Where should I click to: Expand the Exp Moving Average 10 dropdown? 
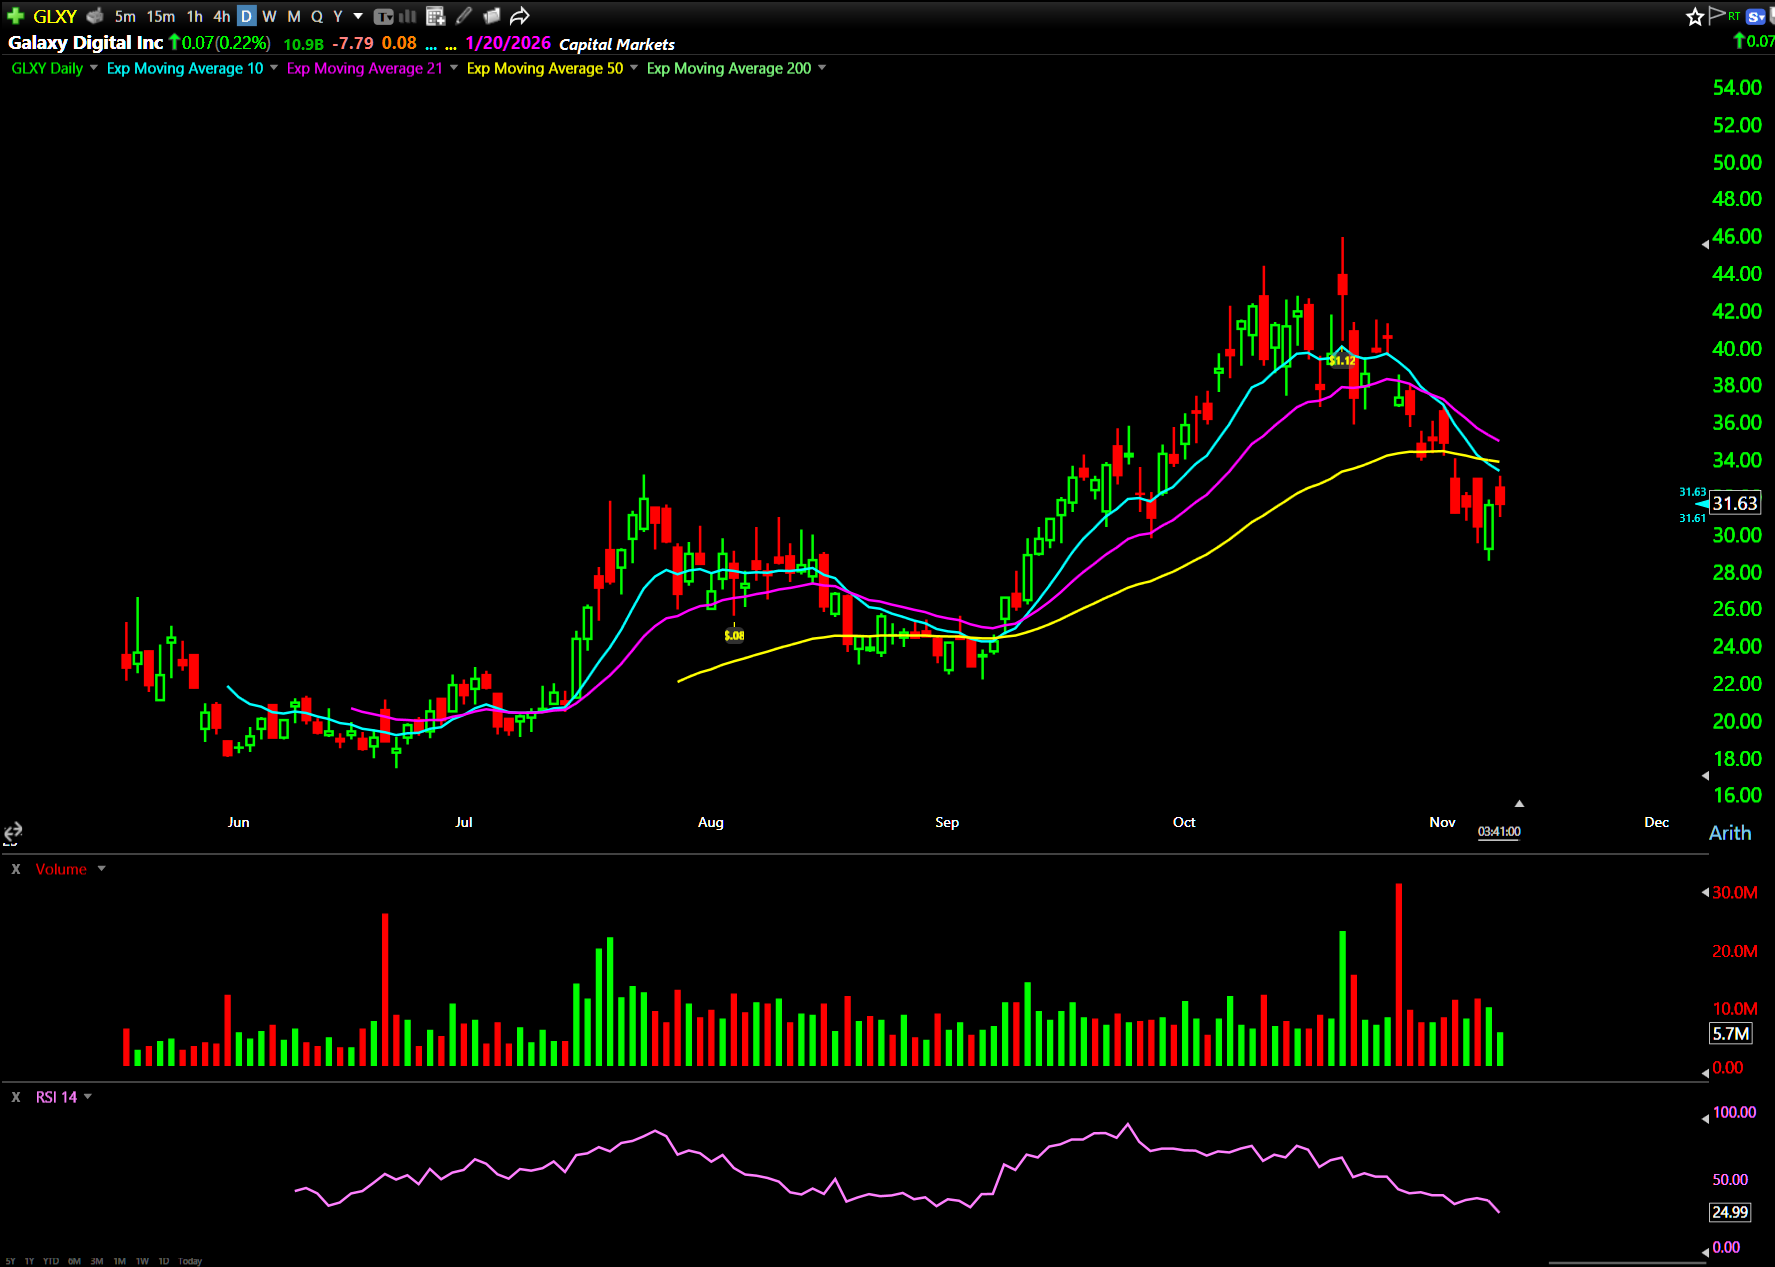tap(273, 68)
